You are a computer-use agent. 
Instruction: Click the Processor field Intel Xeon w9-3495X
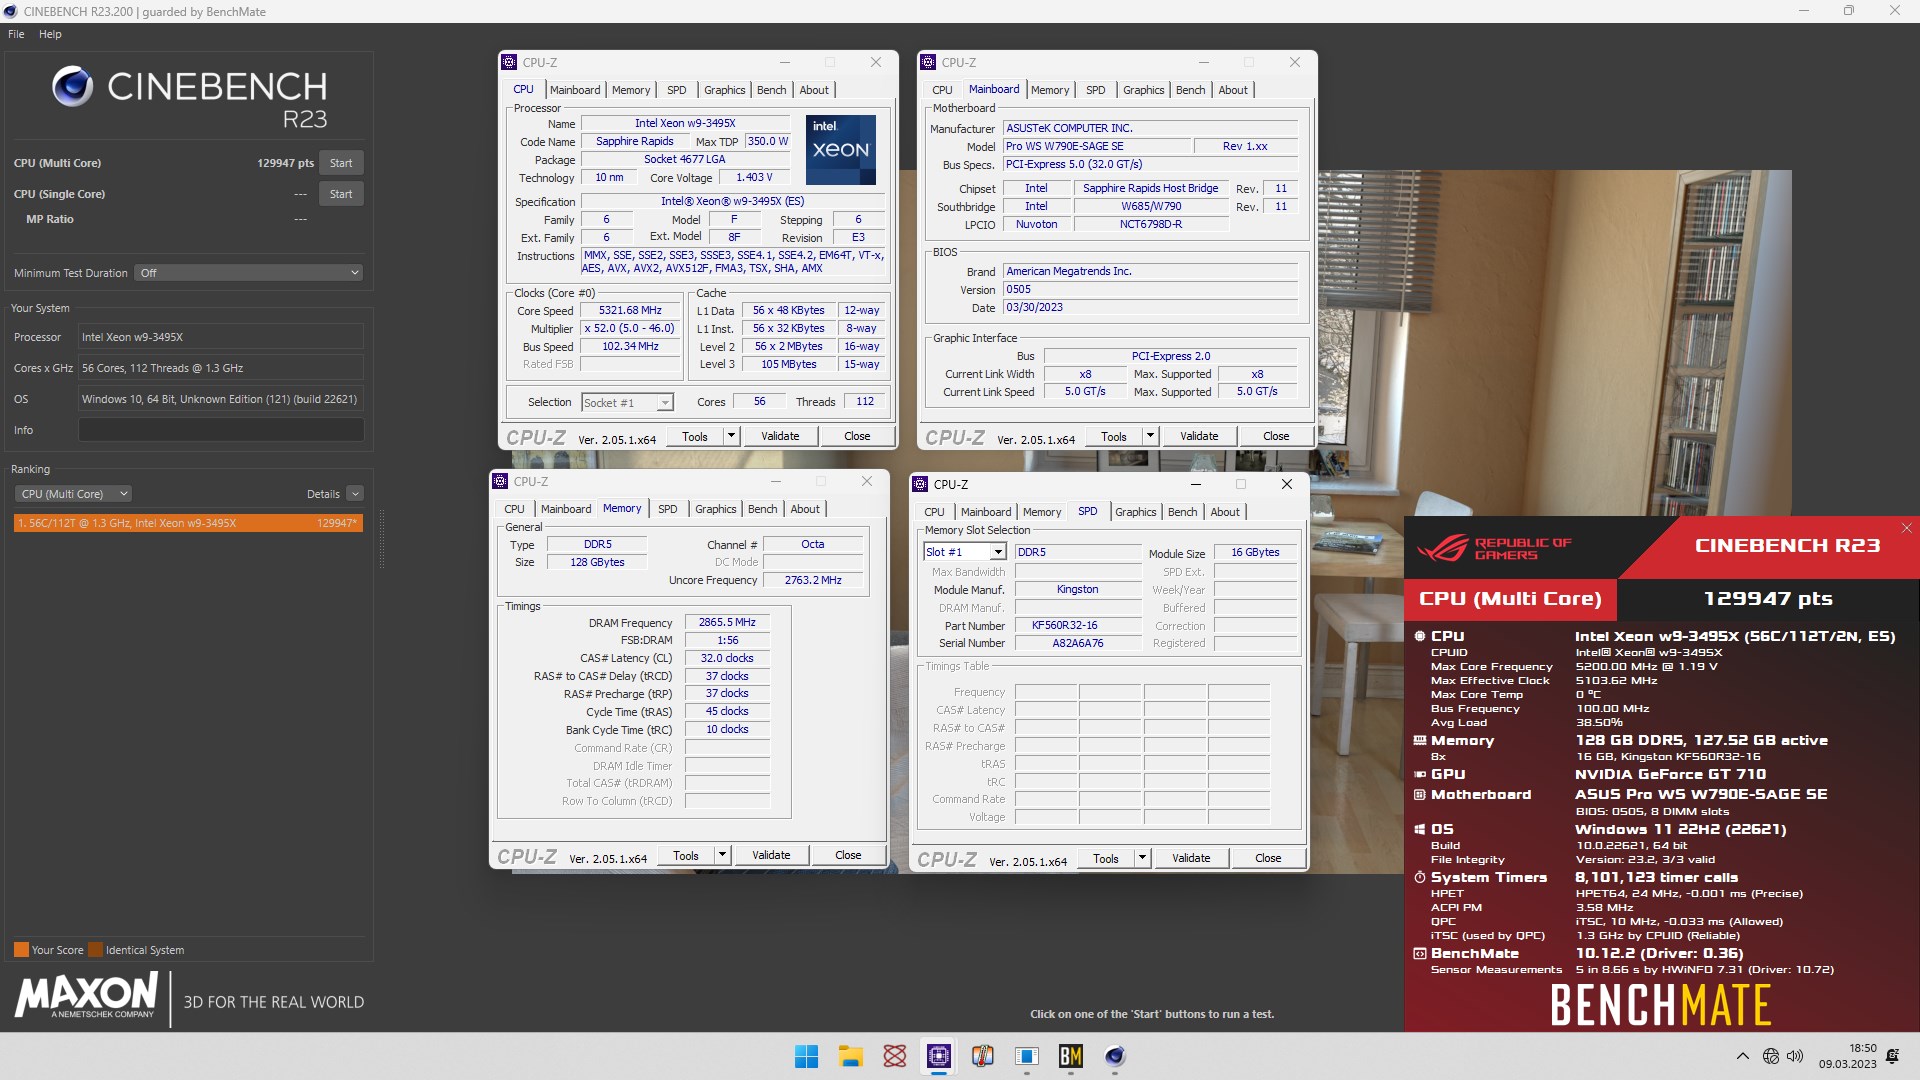(221, 337)
